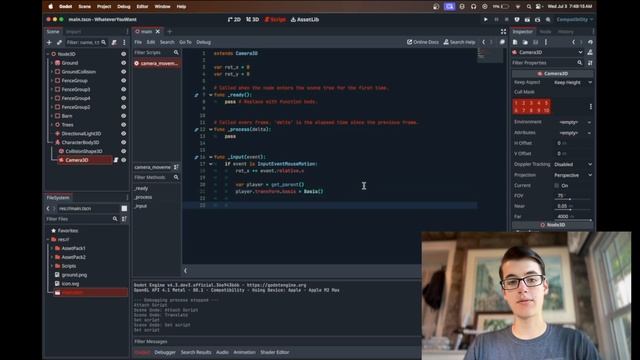
Task: Switch to 2D workspace
Action: tap(234, 19)
